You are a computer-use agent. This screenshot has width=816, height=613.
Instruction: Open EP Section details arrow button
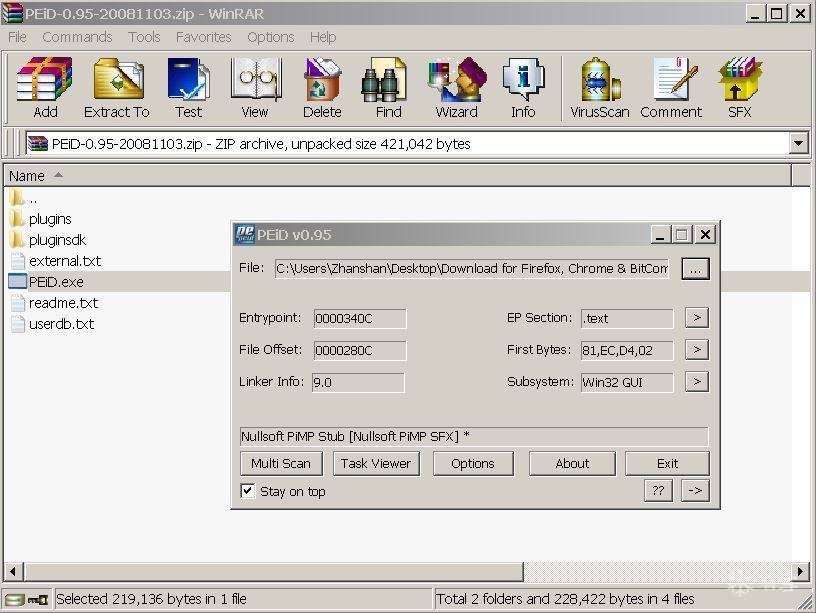click(697, 317)
